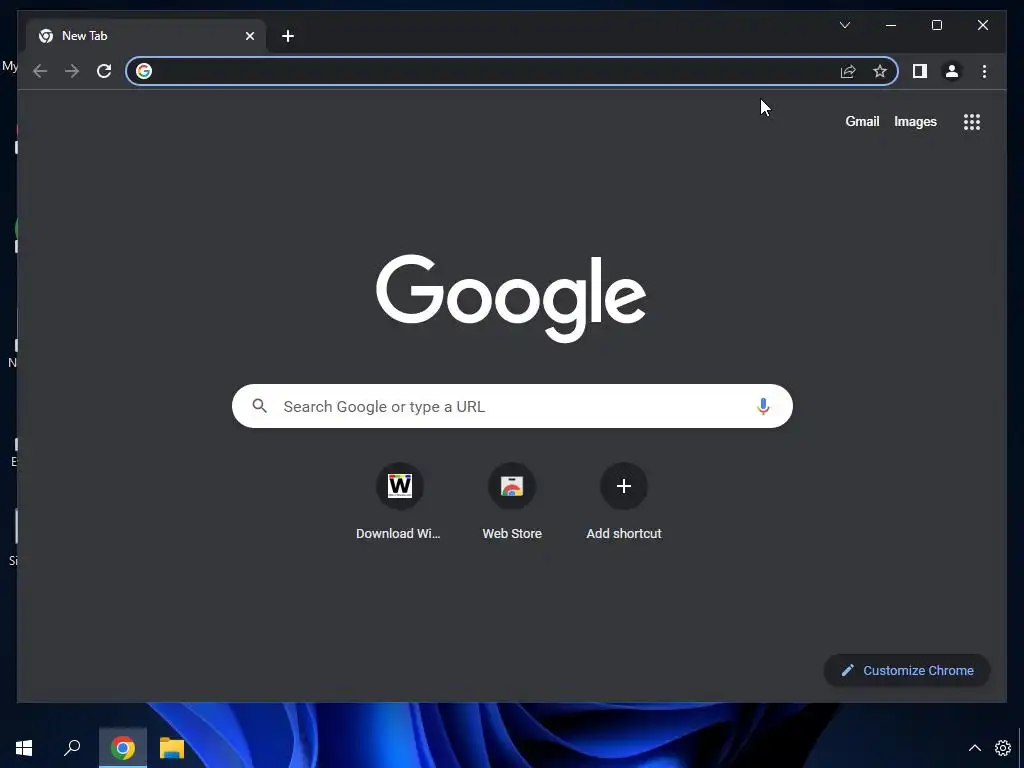This screenshot has height=768, width=1024.
Task: Share this page icon in address bar
Action: pos(848,71)
